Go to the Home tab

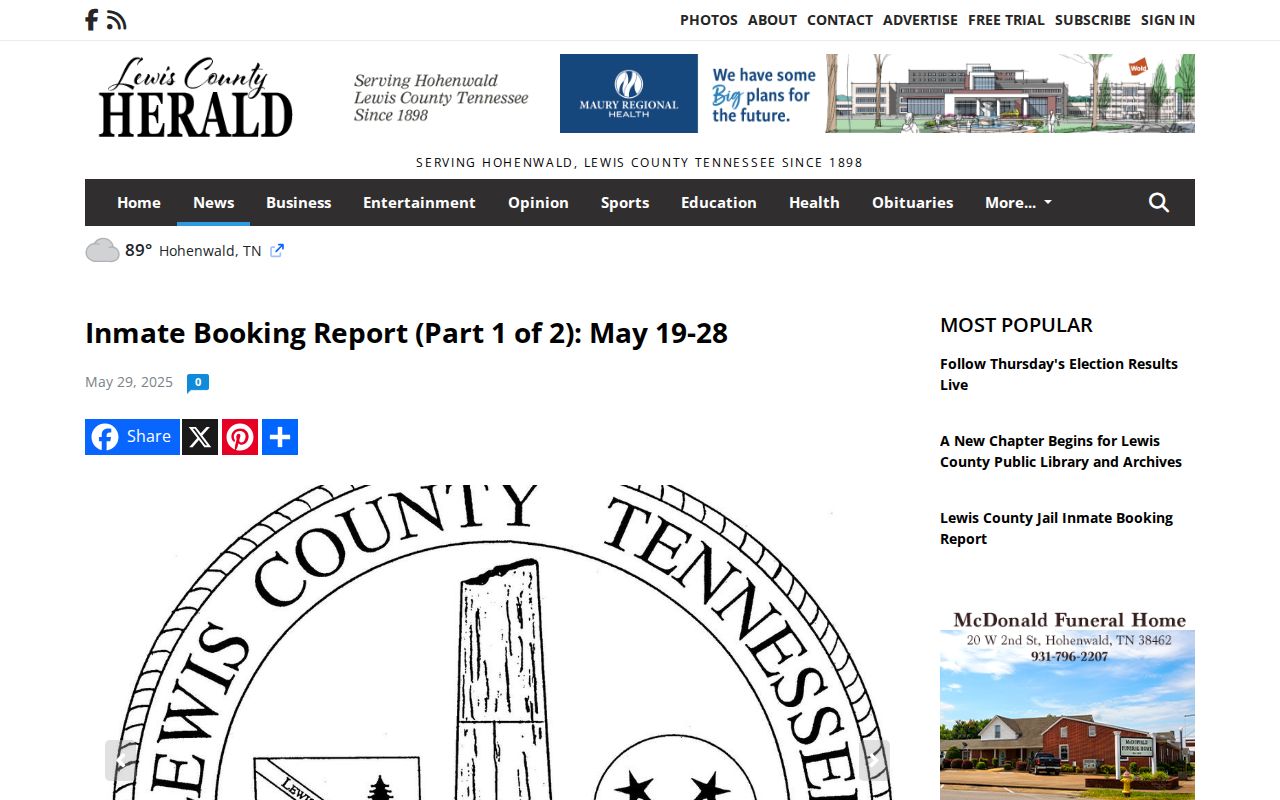click(x=139, y=203)
